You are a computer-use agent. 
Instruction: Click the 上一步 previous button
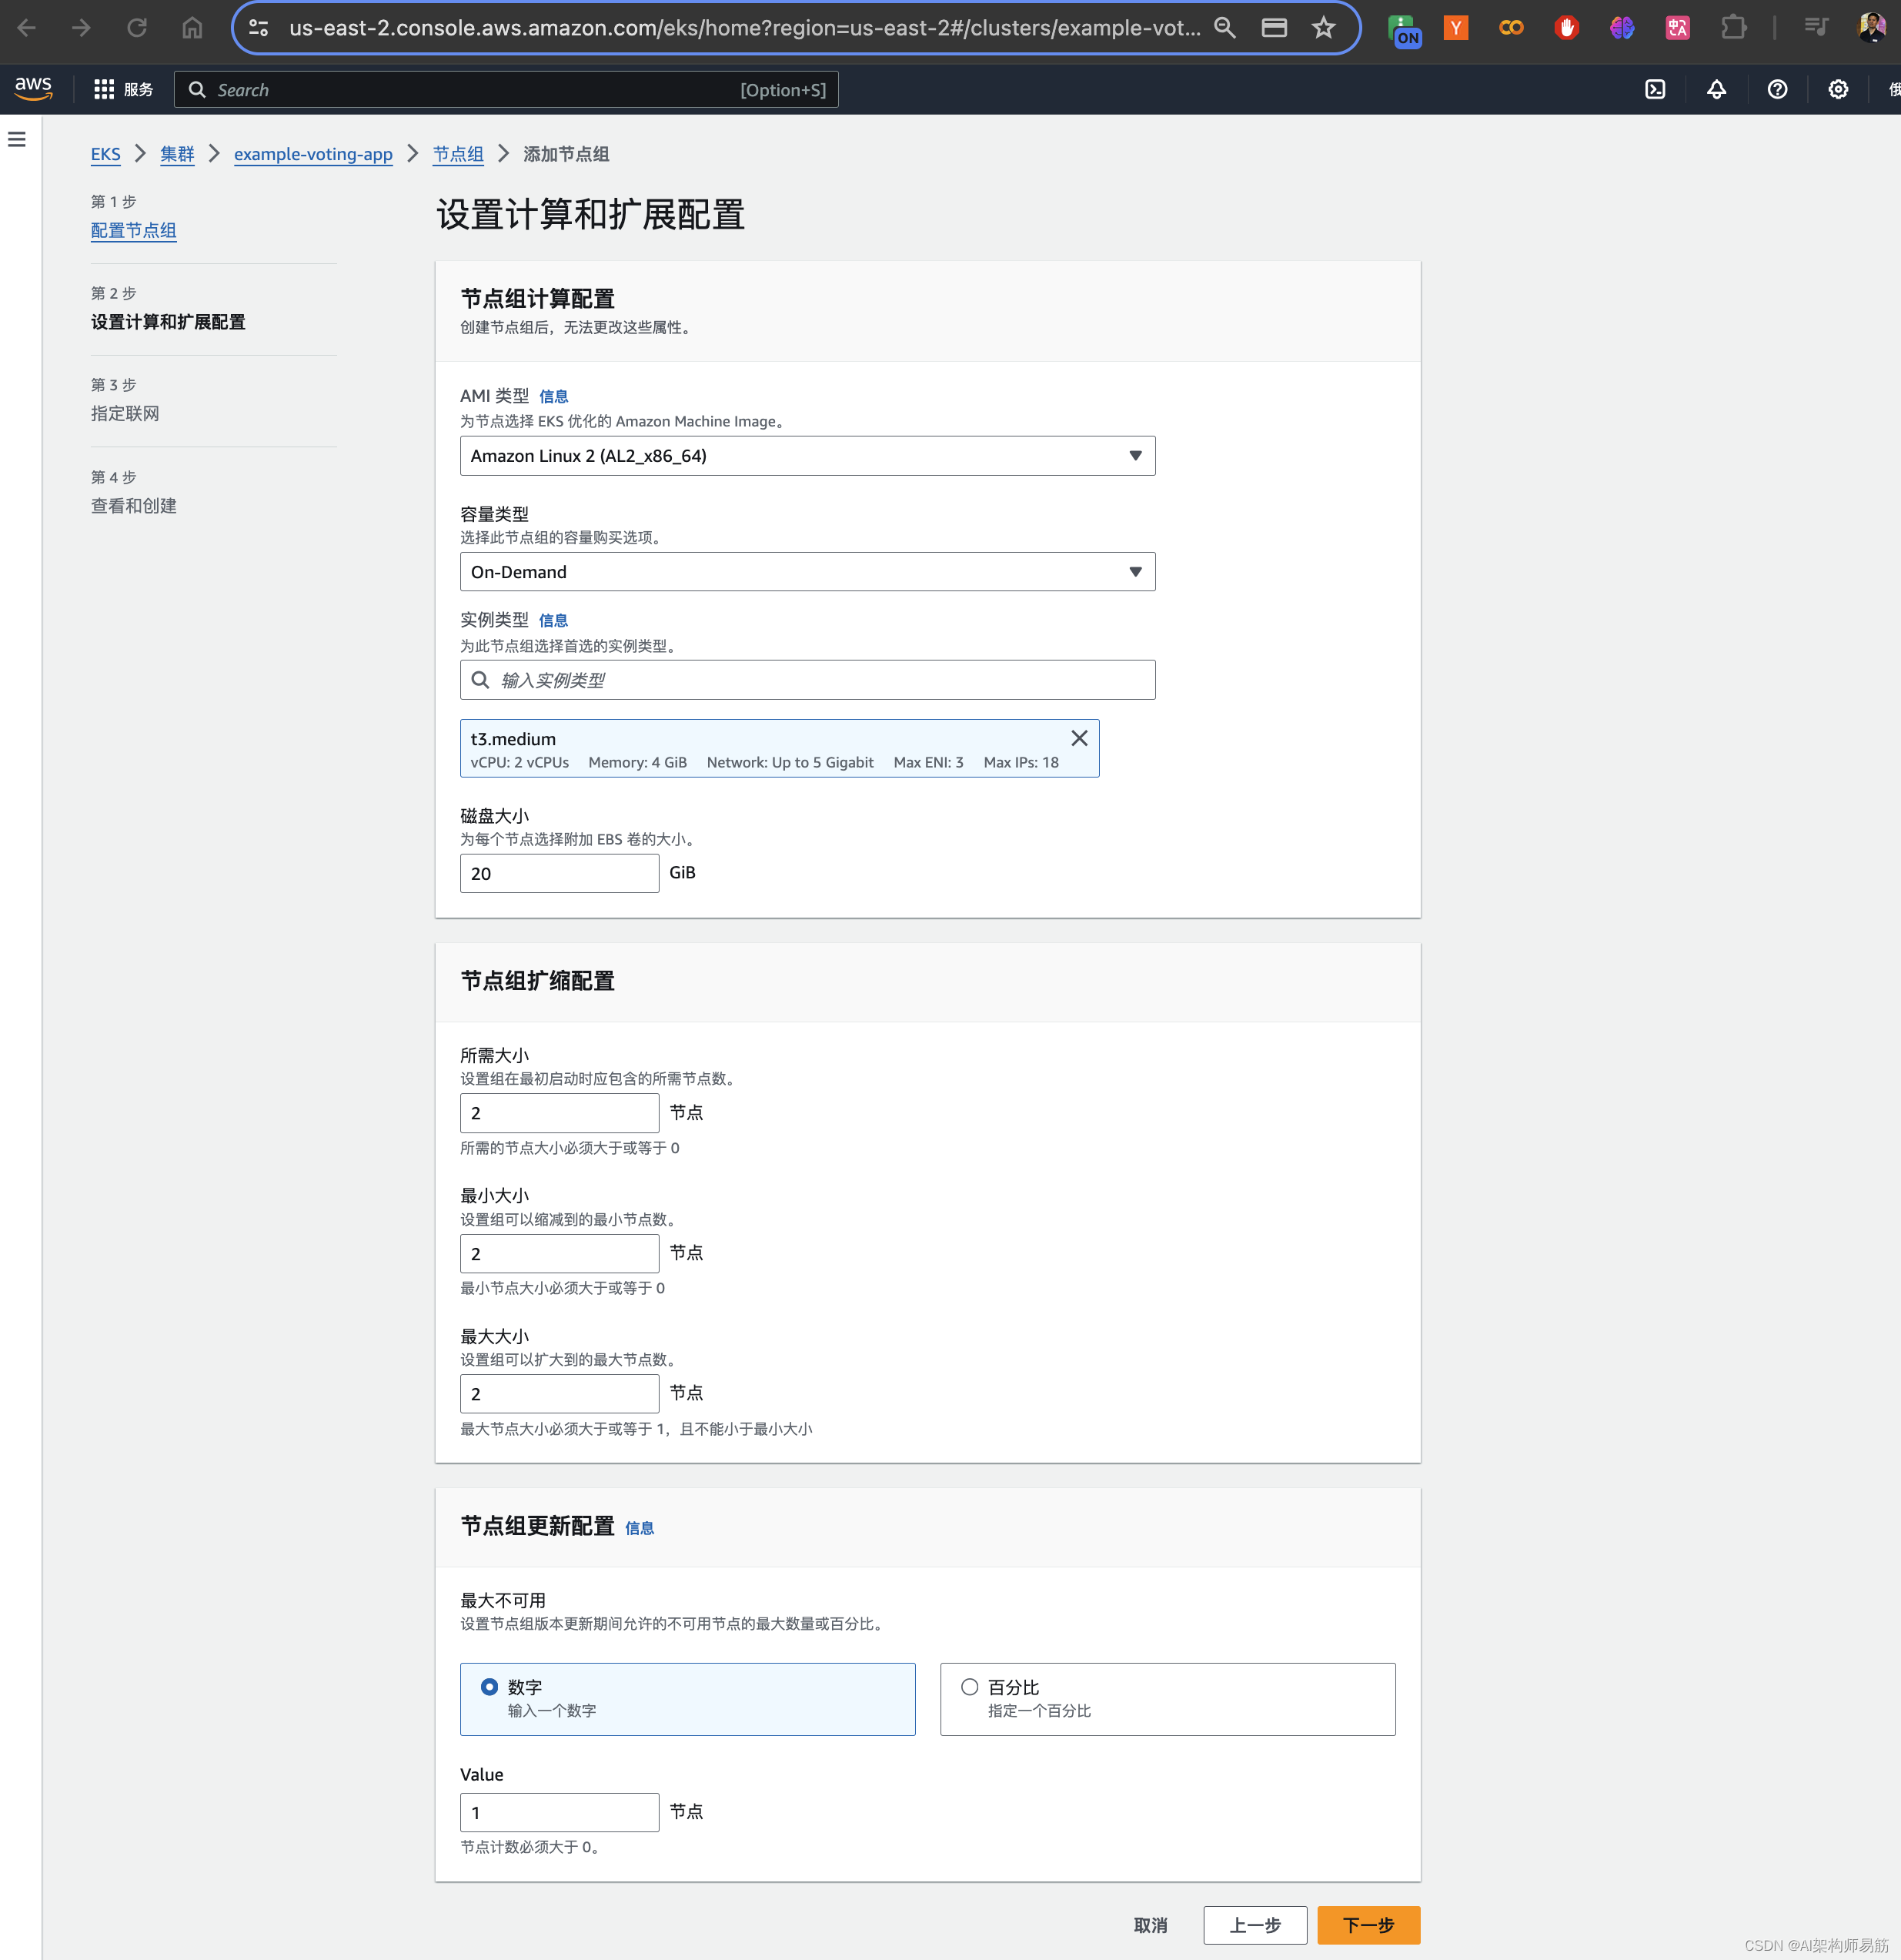point(1255,1925)
